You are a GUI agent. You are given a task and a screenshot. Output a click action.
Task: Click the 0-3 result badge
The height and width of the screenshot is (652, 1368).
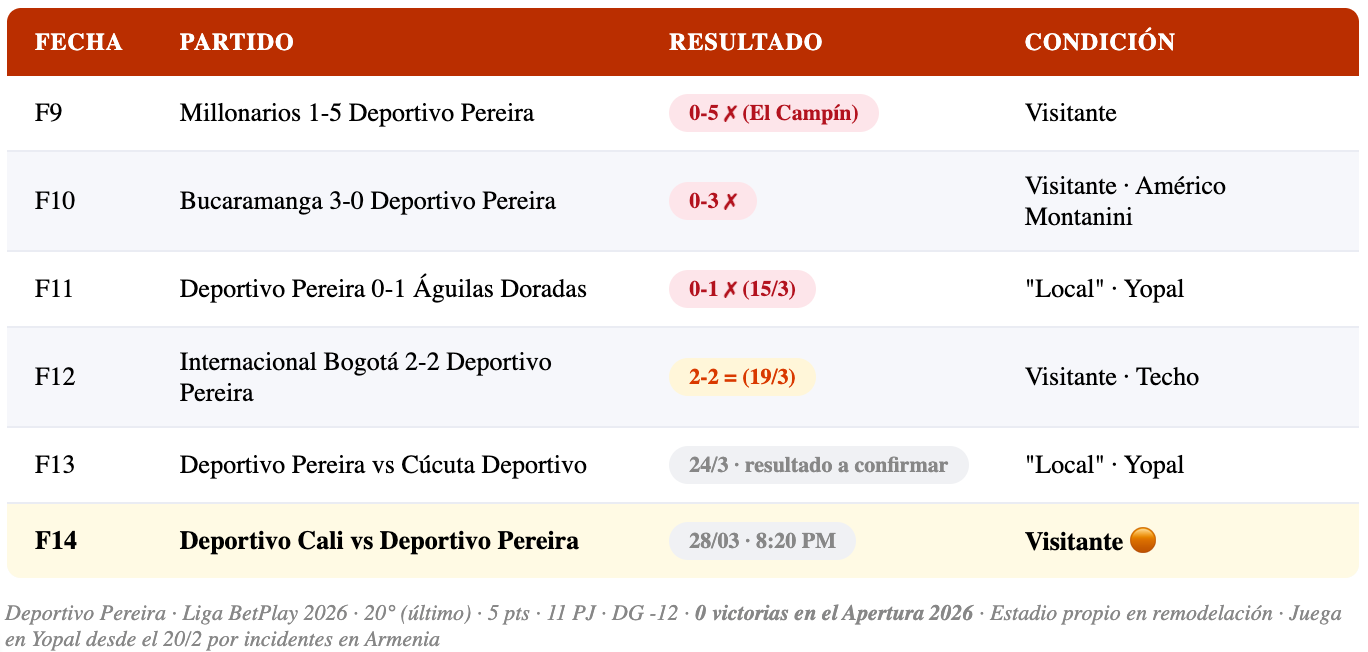click(x=712, y=201)
